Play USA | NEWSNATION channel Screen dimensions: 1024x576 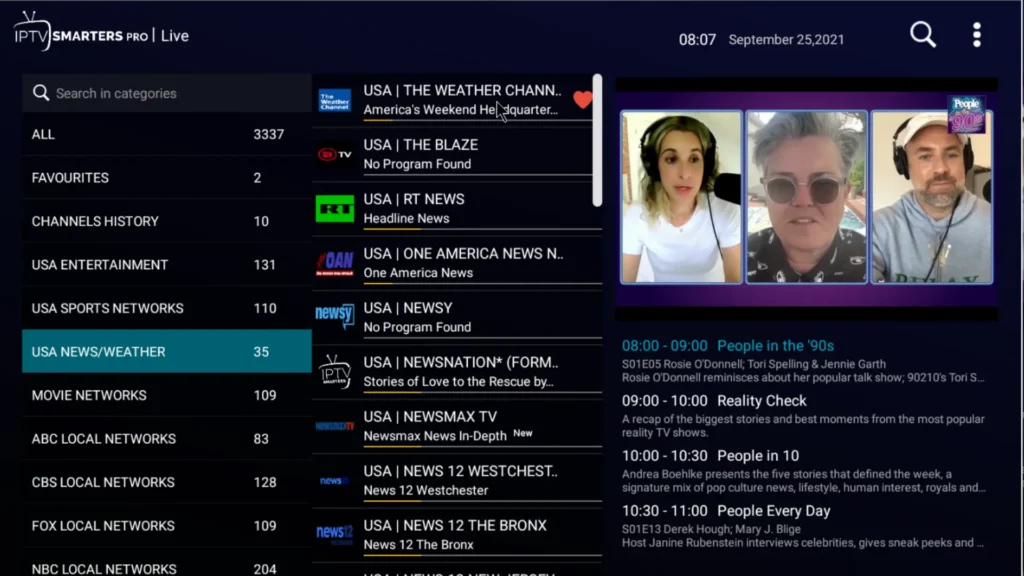pos(457,372)
